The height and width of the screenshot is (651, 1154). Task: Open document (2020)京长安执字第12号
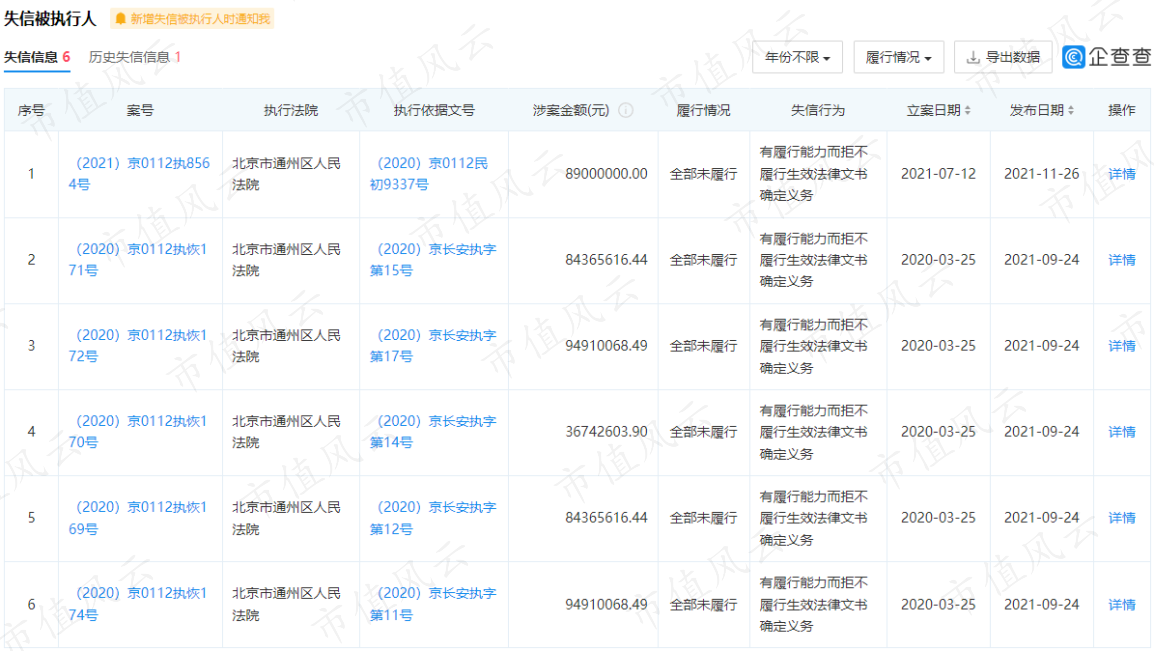(x=433, y=518)
